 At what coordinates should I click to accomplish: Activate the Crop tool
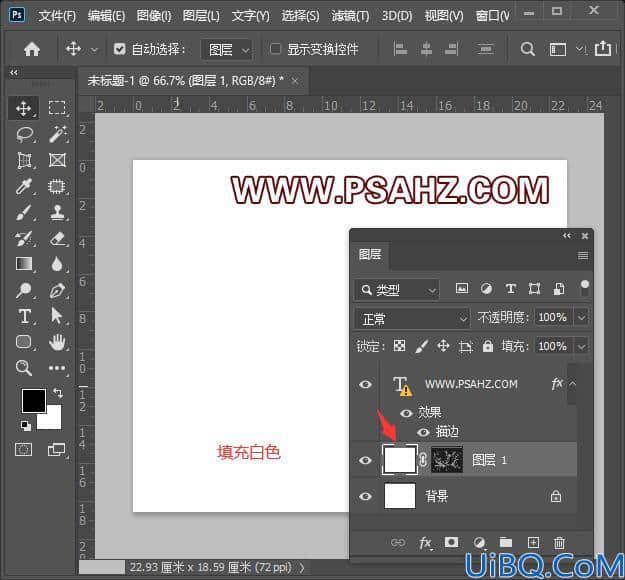click(x=24, y=160)
